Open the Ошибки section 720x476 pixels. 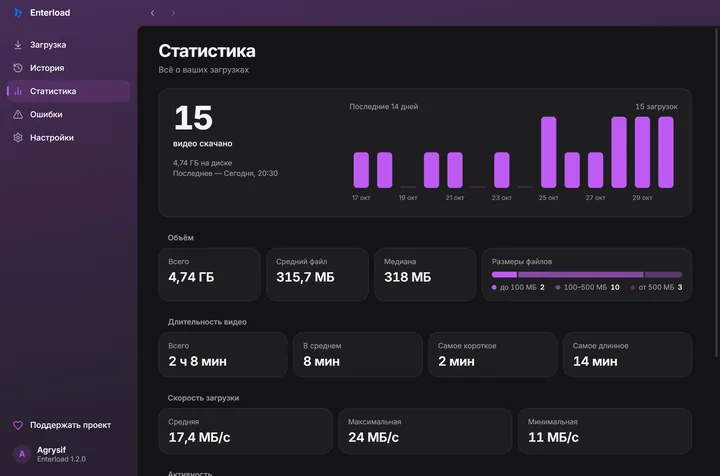click(x=68, y=114)
